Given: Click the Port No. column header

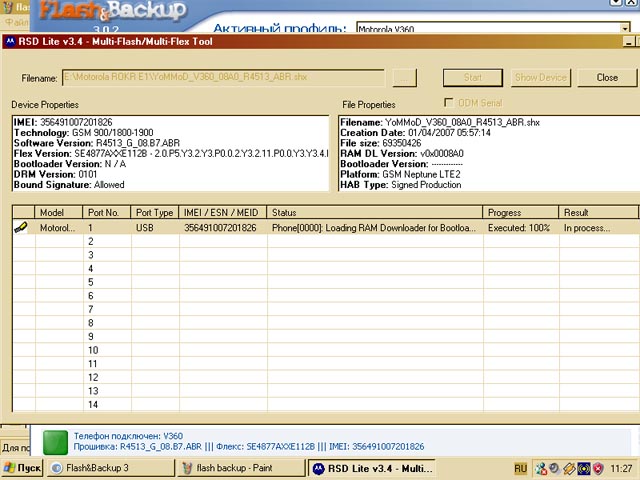Looking at the screenshot, I should pyautogui.click(x=107, y=213).
